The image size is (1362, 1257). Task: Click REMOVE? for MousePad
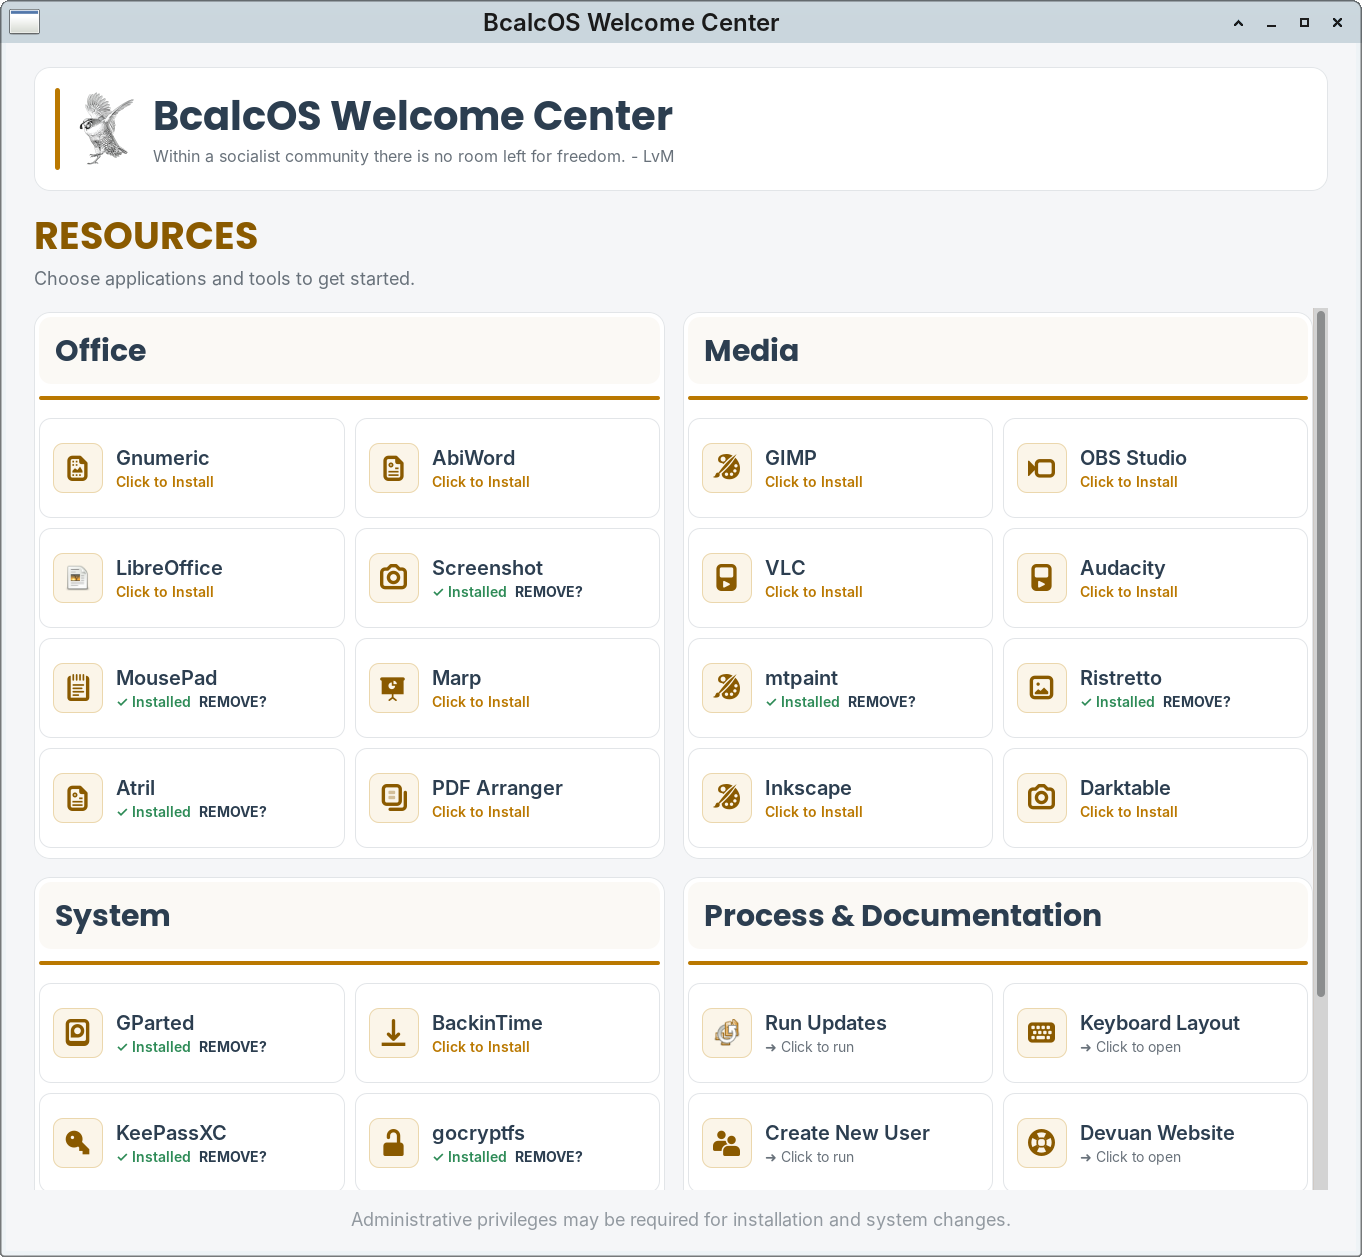point(233,702)
